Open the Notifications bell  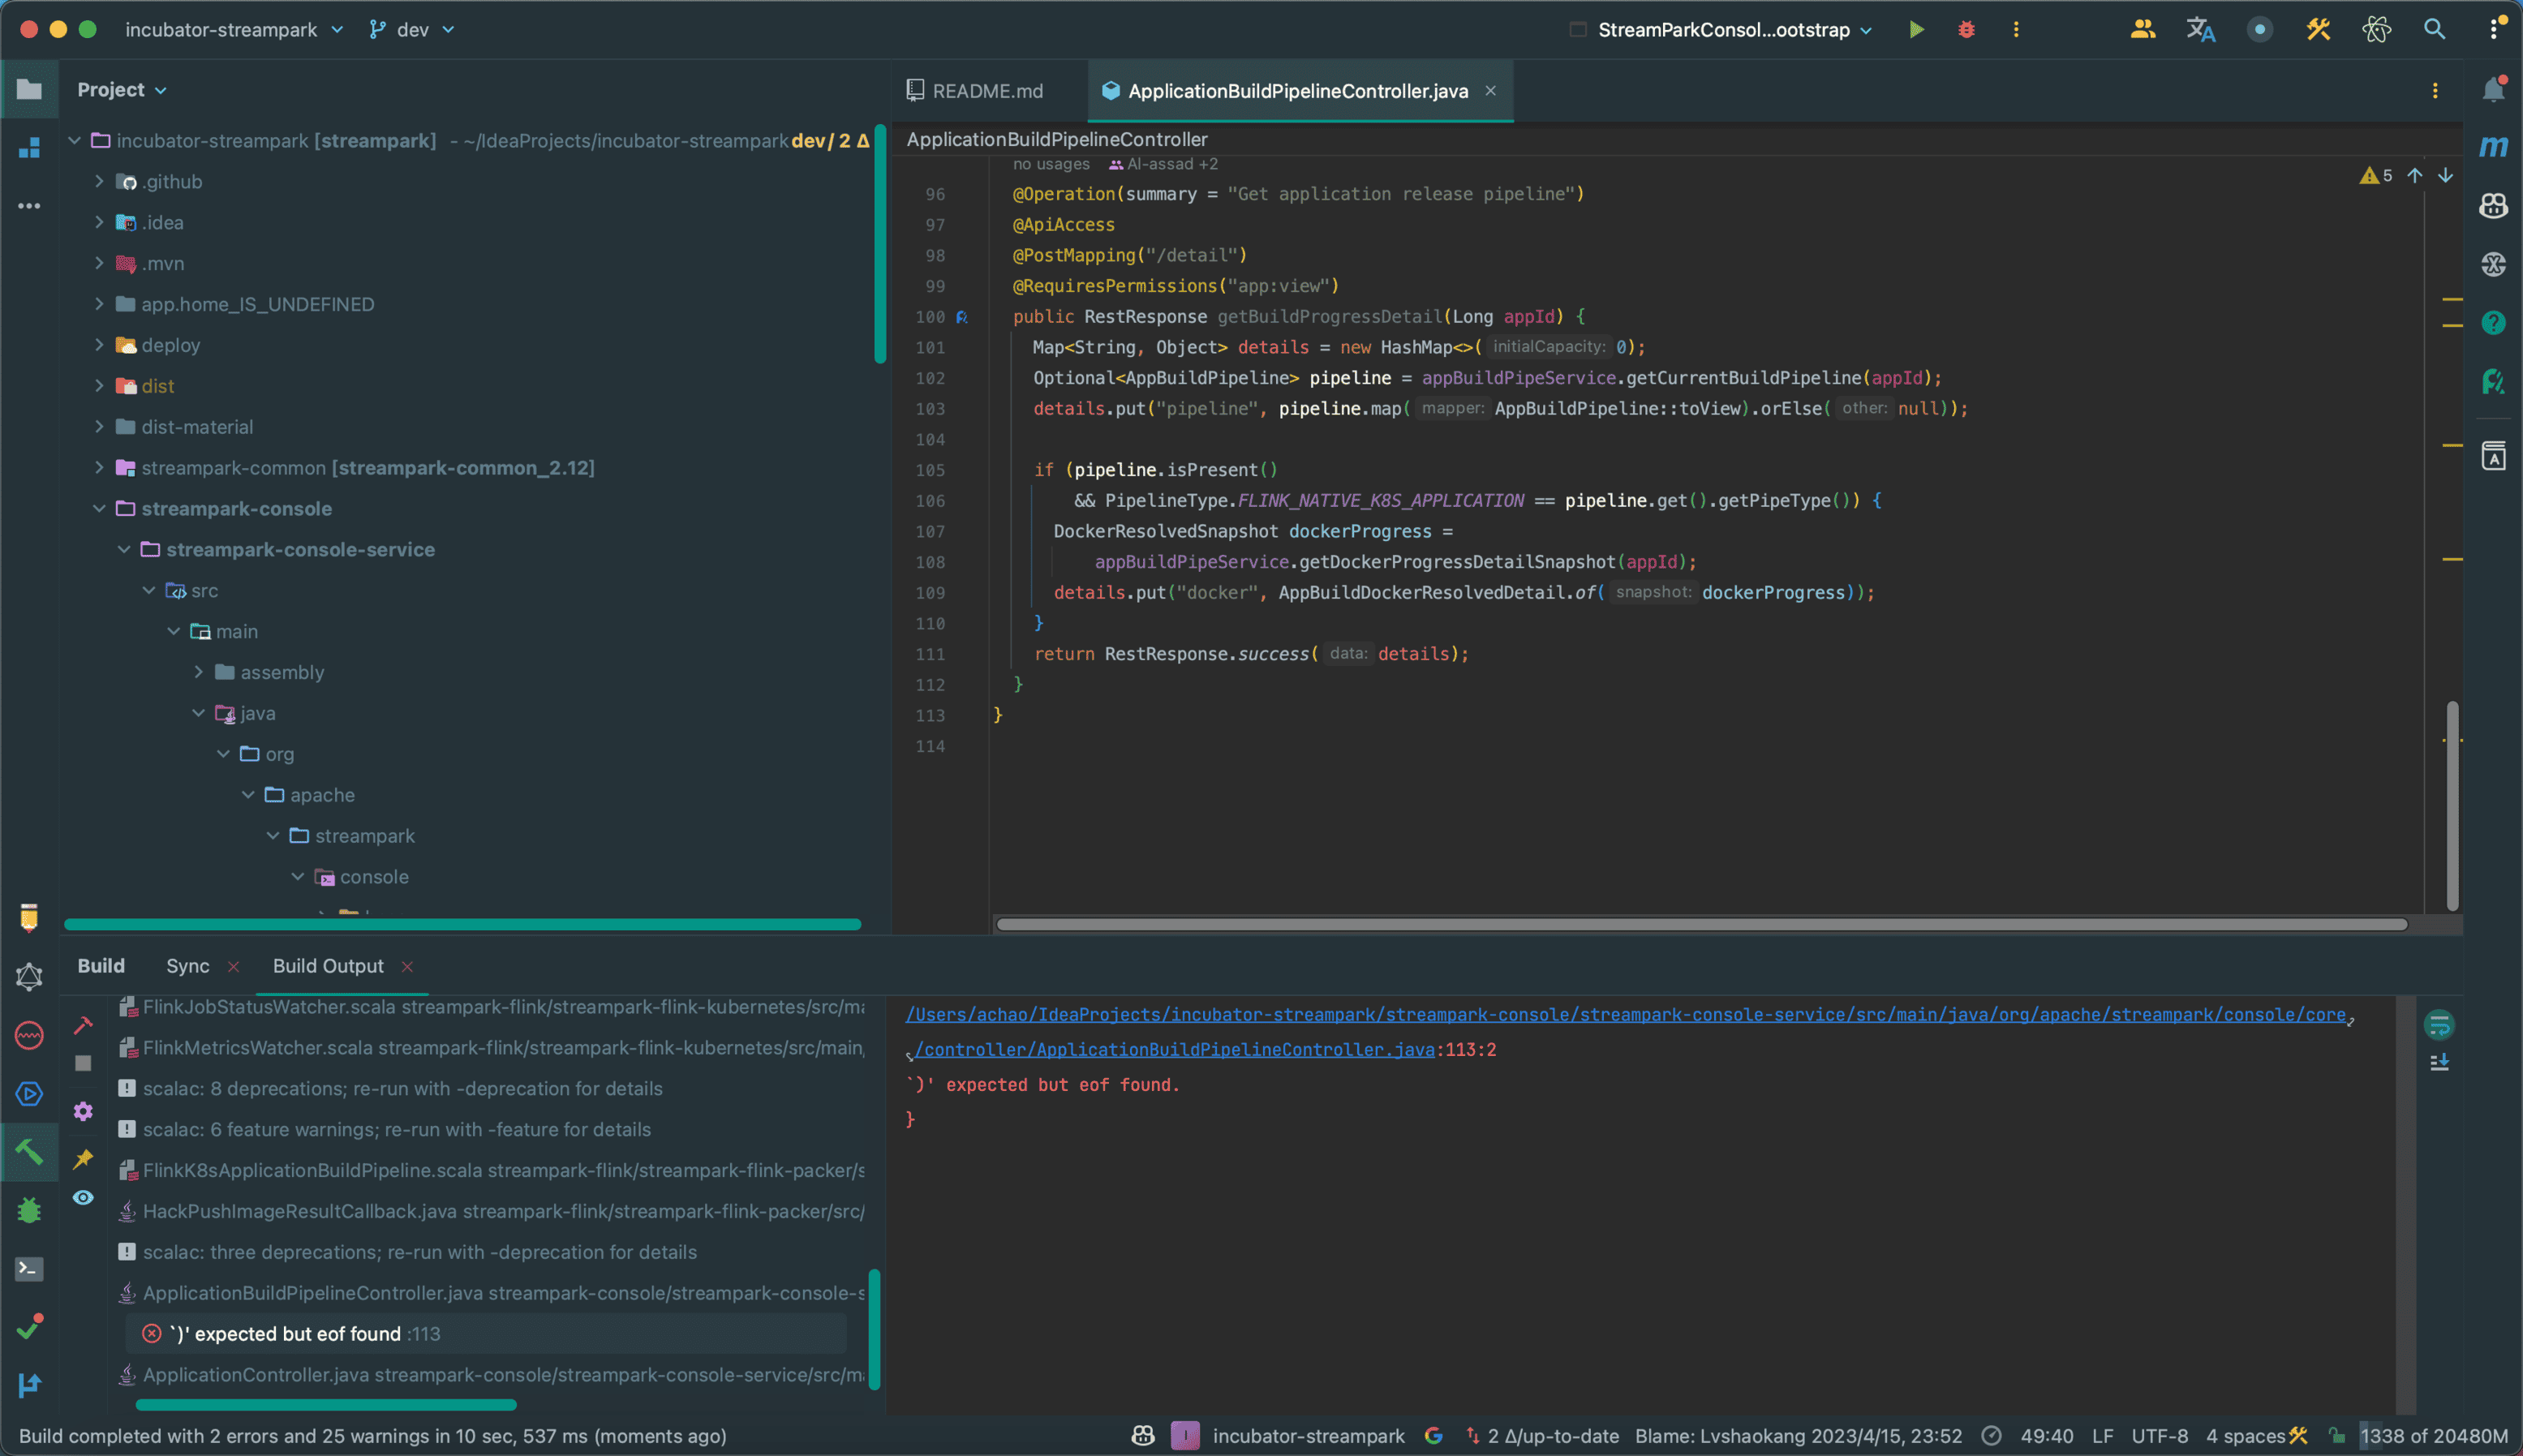[x=2493, y=90]
